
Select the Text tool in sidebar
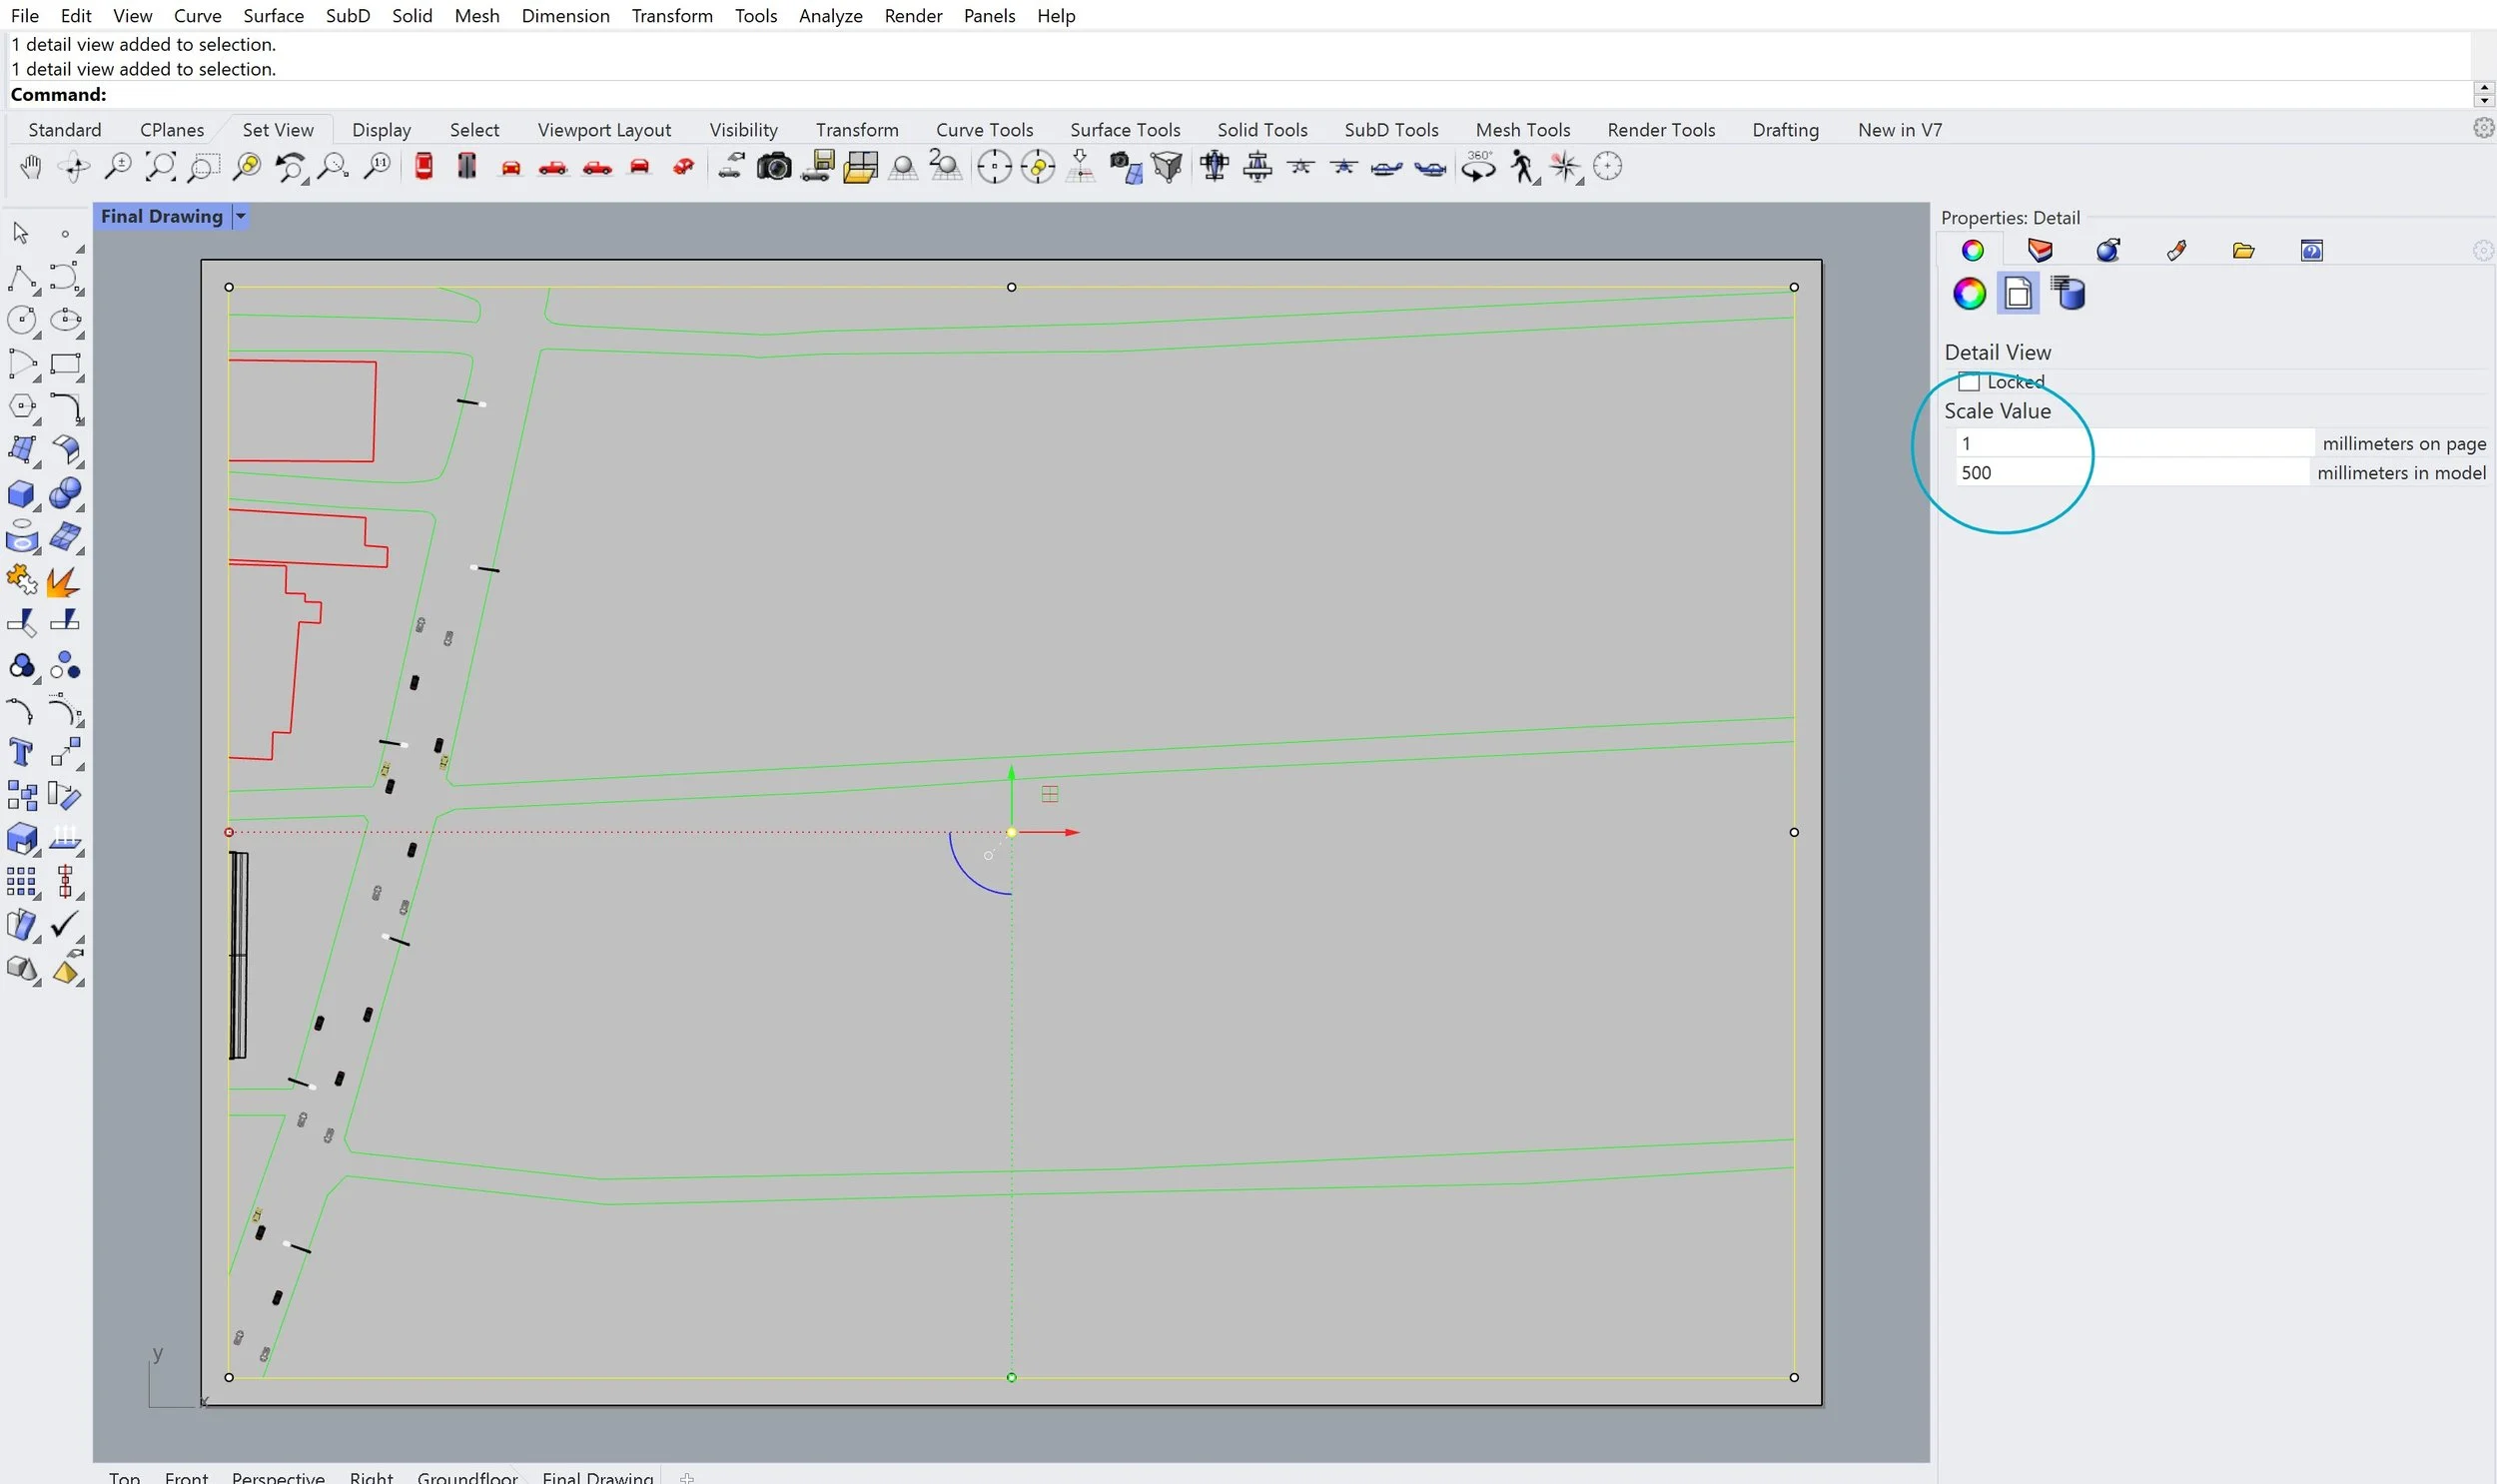pyautogui.click(x=21, y=752)
